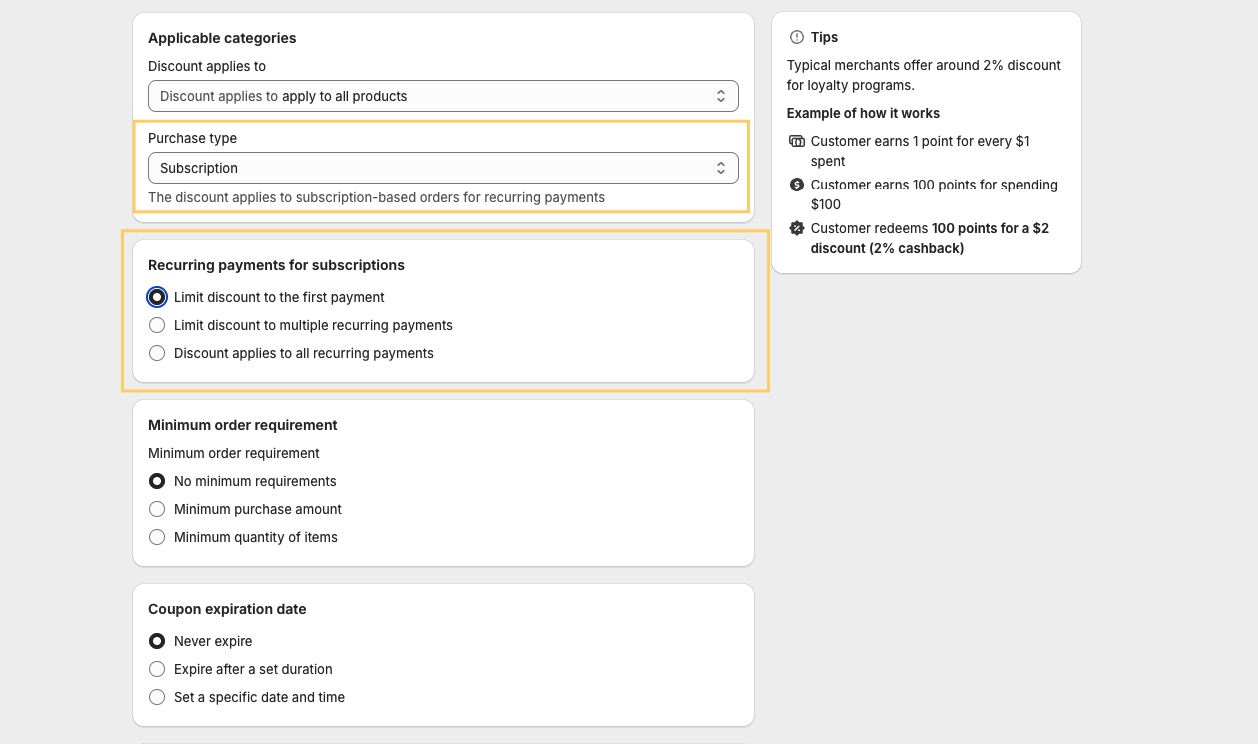Viewport: 1258px width, 744px height.
Task: Click the 'Recurring payments for subscriptions' heading
Action: (276, 265)
